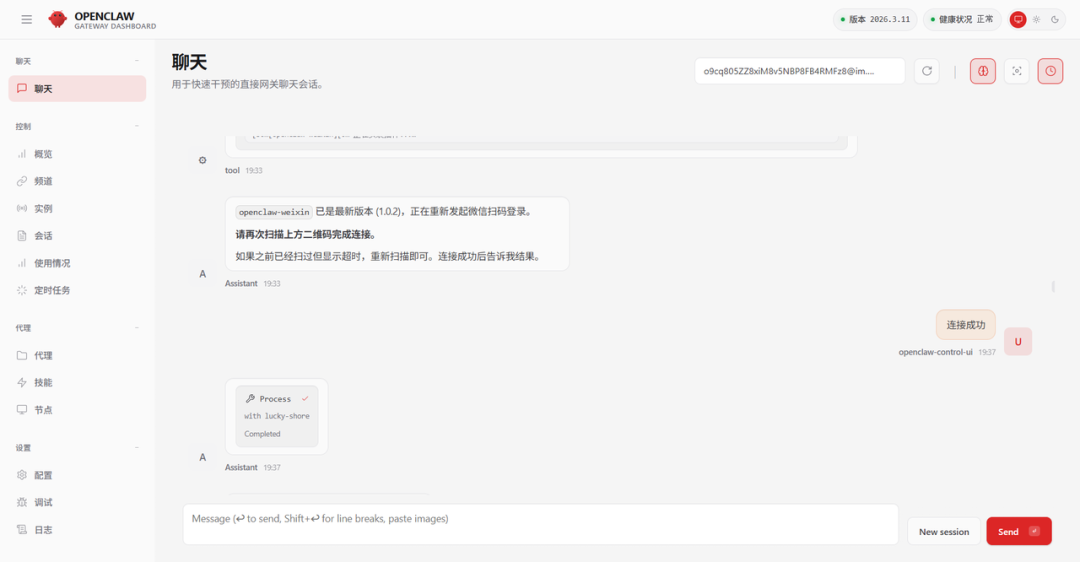Screen dimensions: 1080x562
Task: Click the 技能 lightning icon
Action: click(x=23, y=382)
